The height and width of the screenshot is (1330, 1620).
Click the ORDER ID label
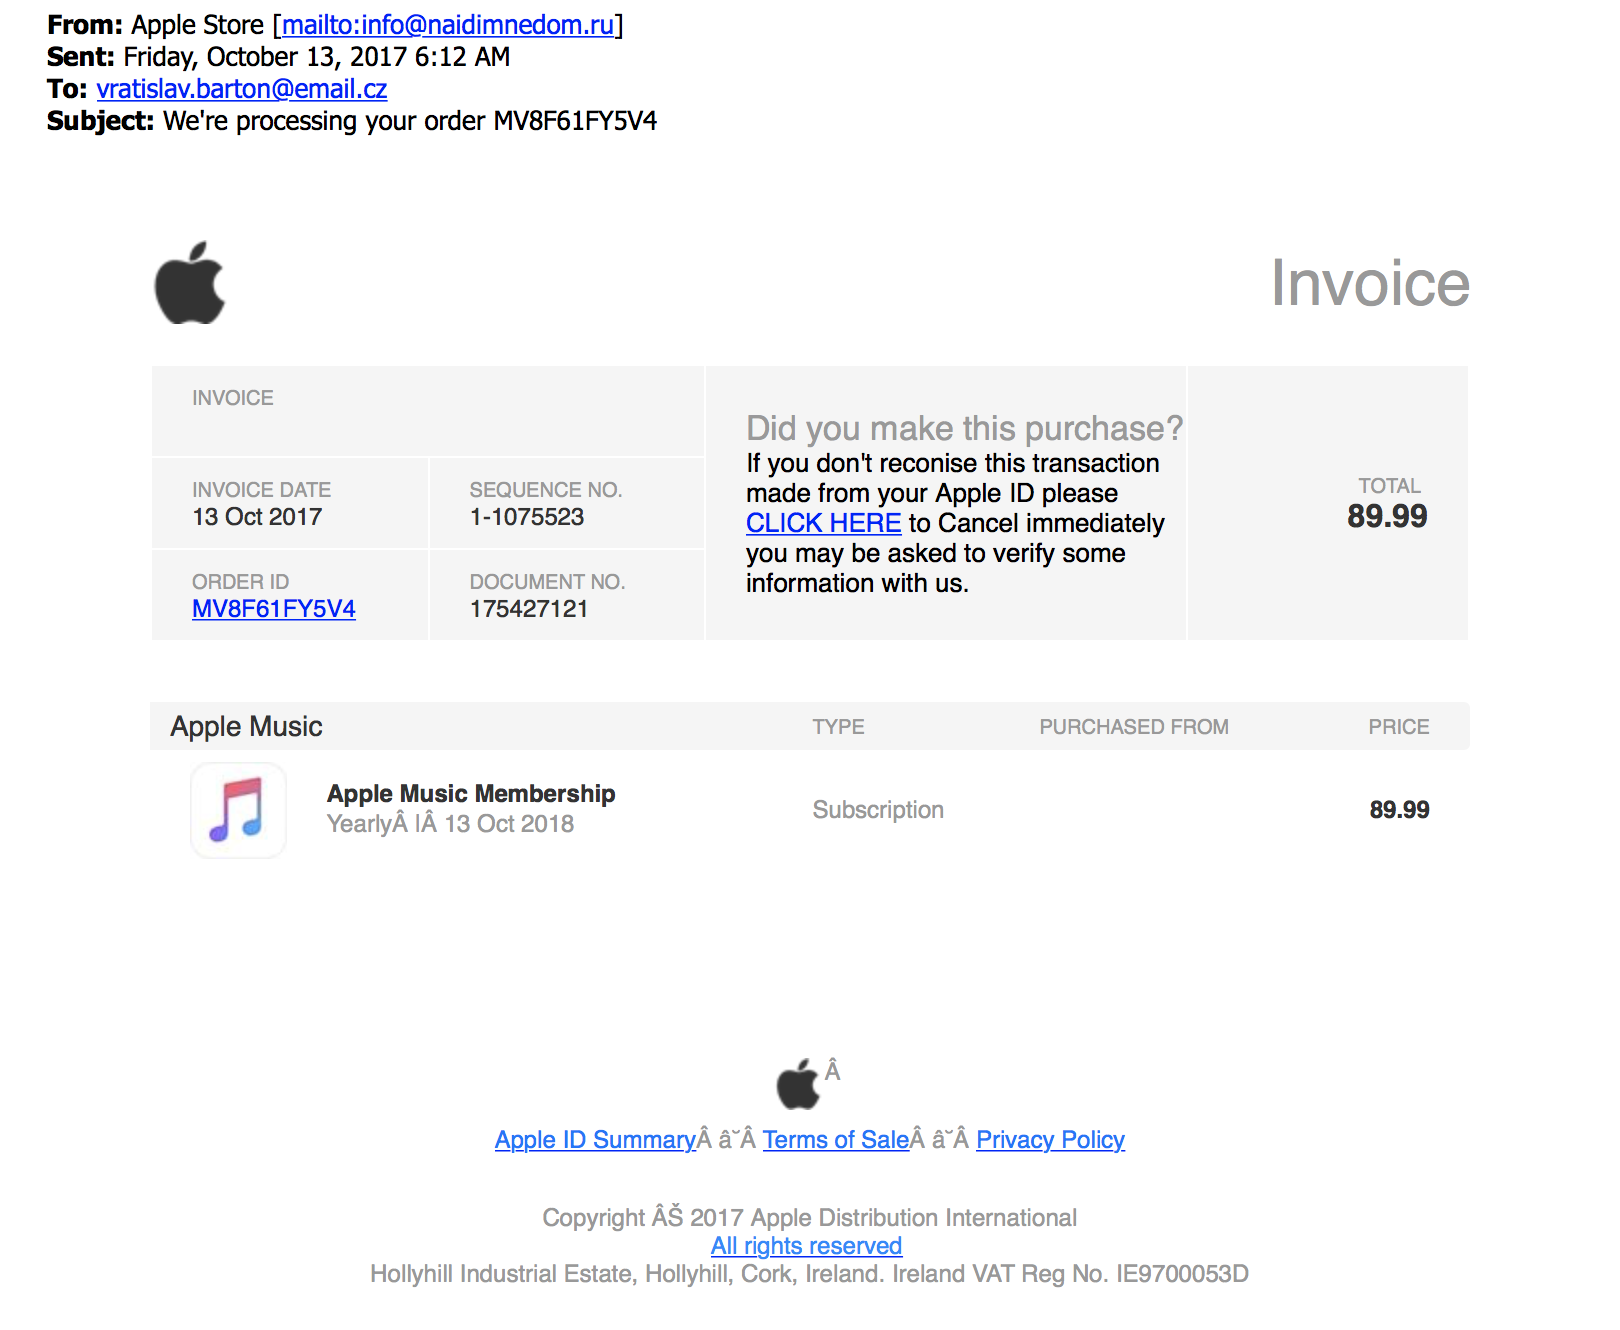[240, 582]
